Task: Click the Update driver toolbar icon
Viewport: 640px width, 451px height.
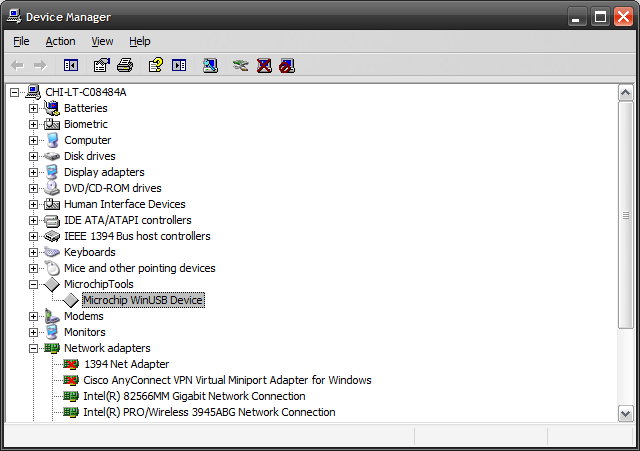Action: tap(241, 65)
